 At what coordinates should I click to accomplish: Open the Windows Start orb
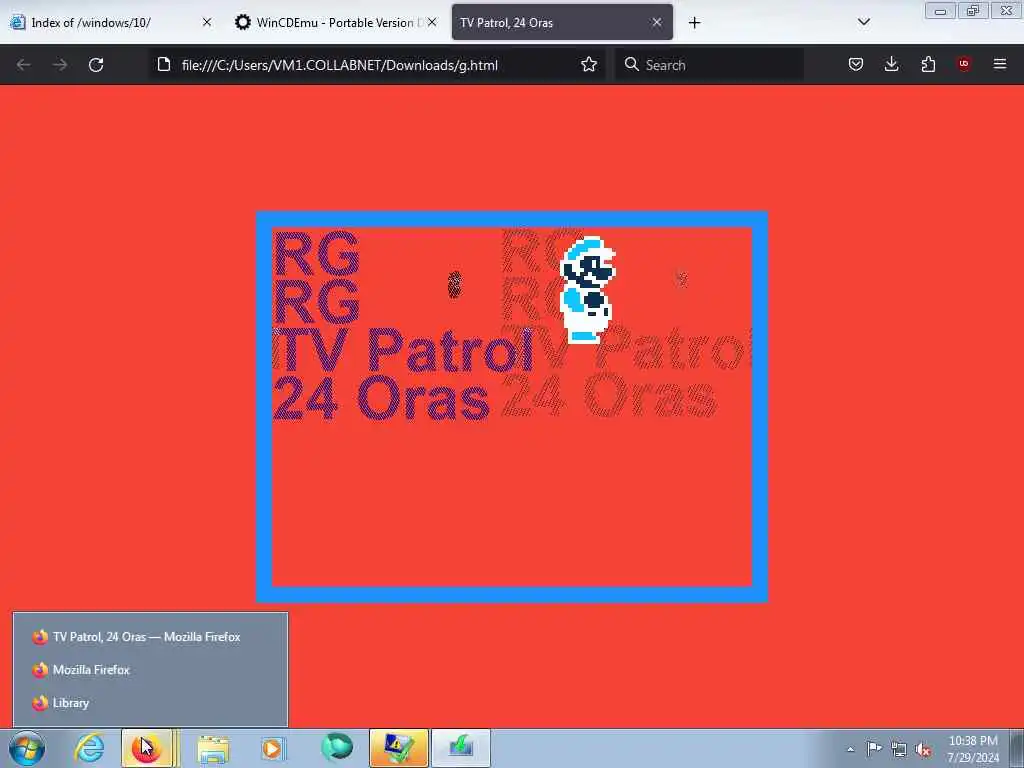click(27, 748)
